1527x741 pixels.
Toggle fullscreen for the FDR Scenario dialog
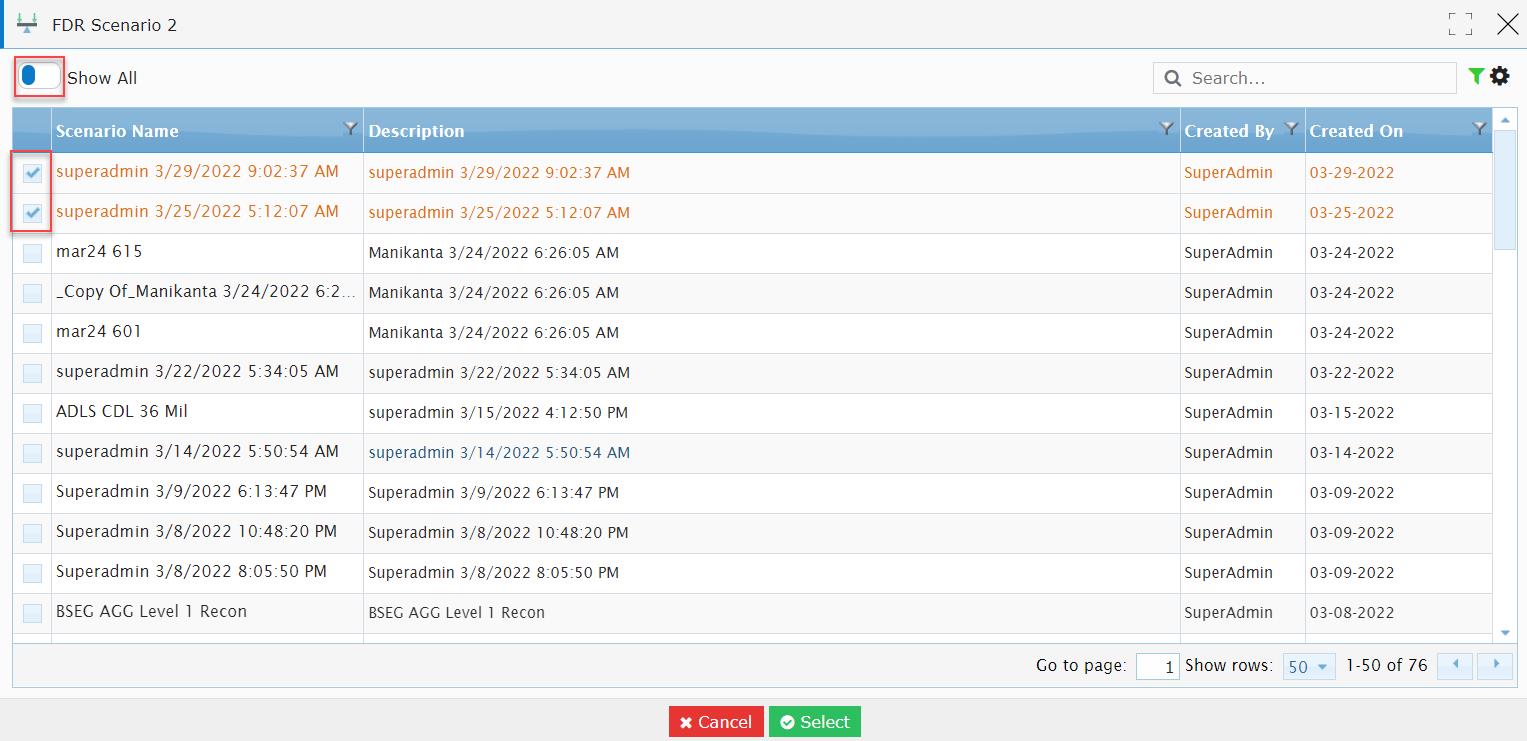(x=1460, y=25)
